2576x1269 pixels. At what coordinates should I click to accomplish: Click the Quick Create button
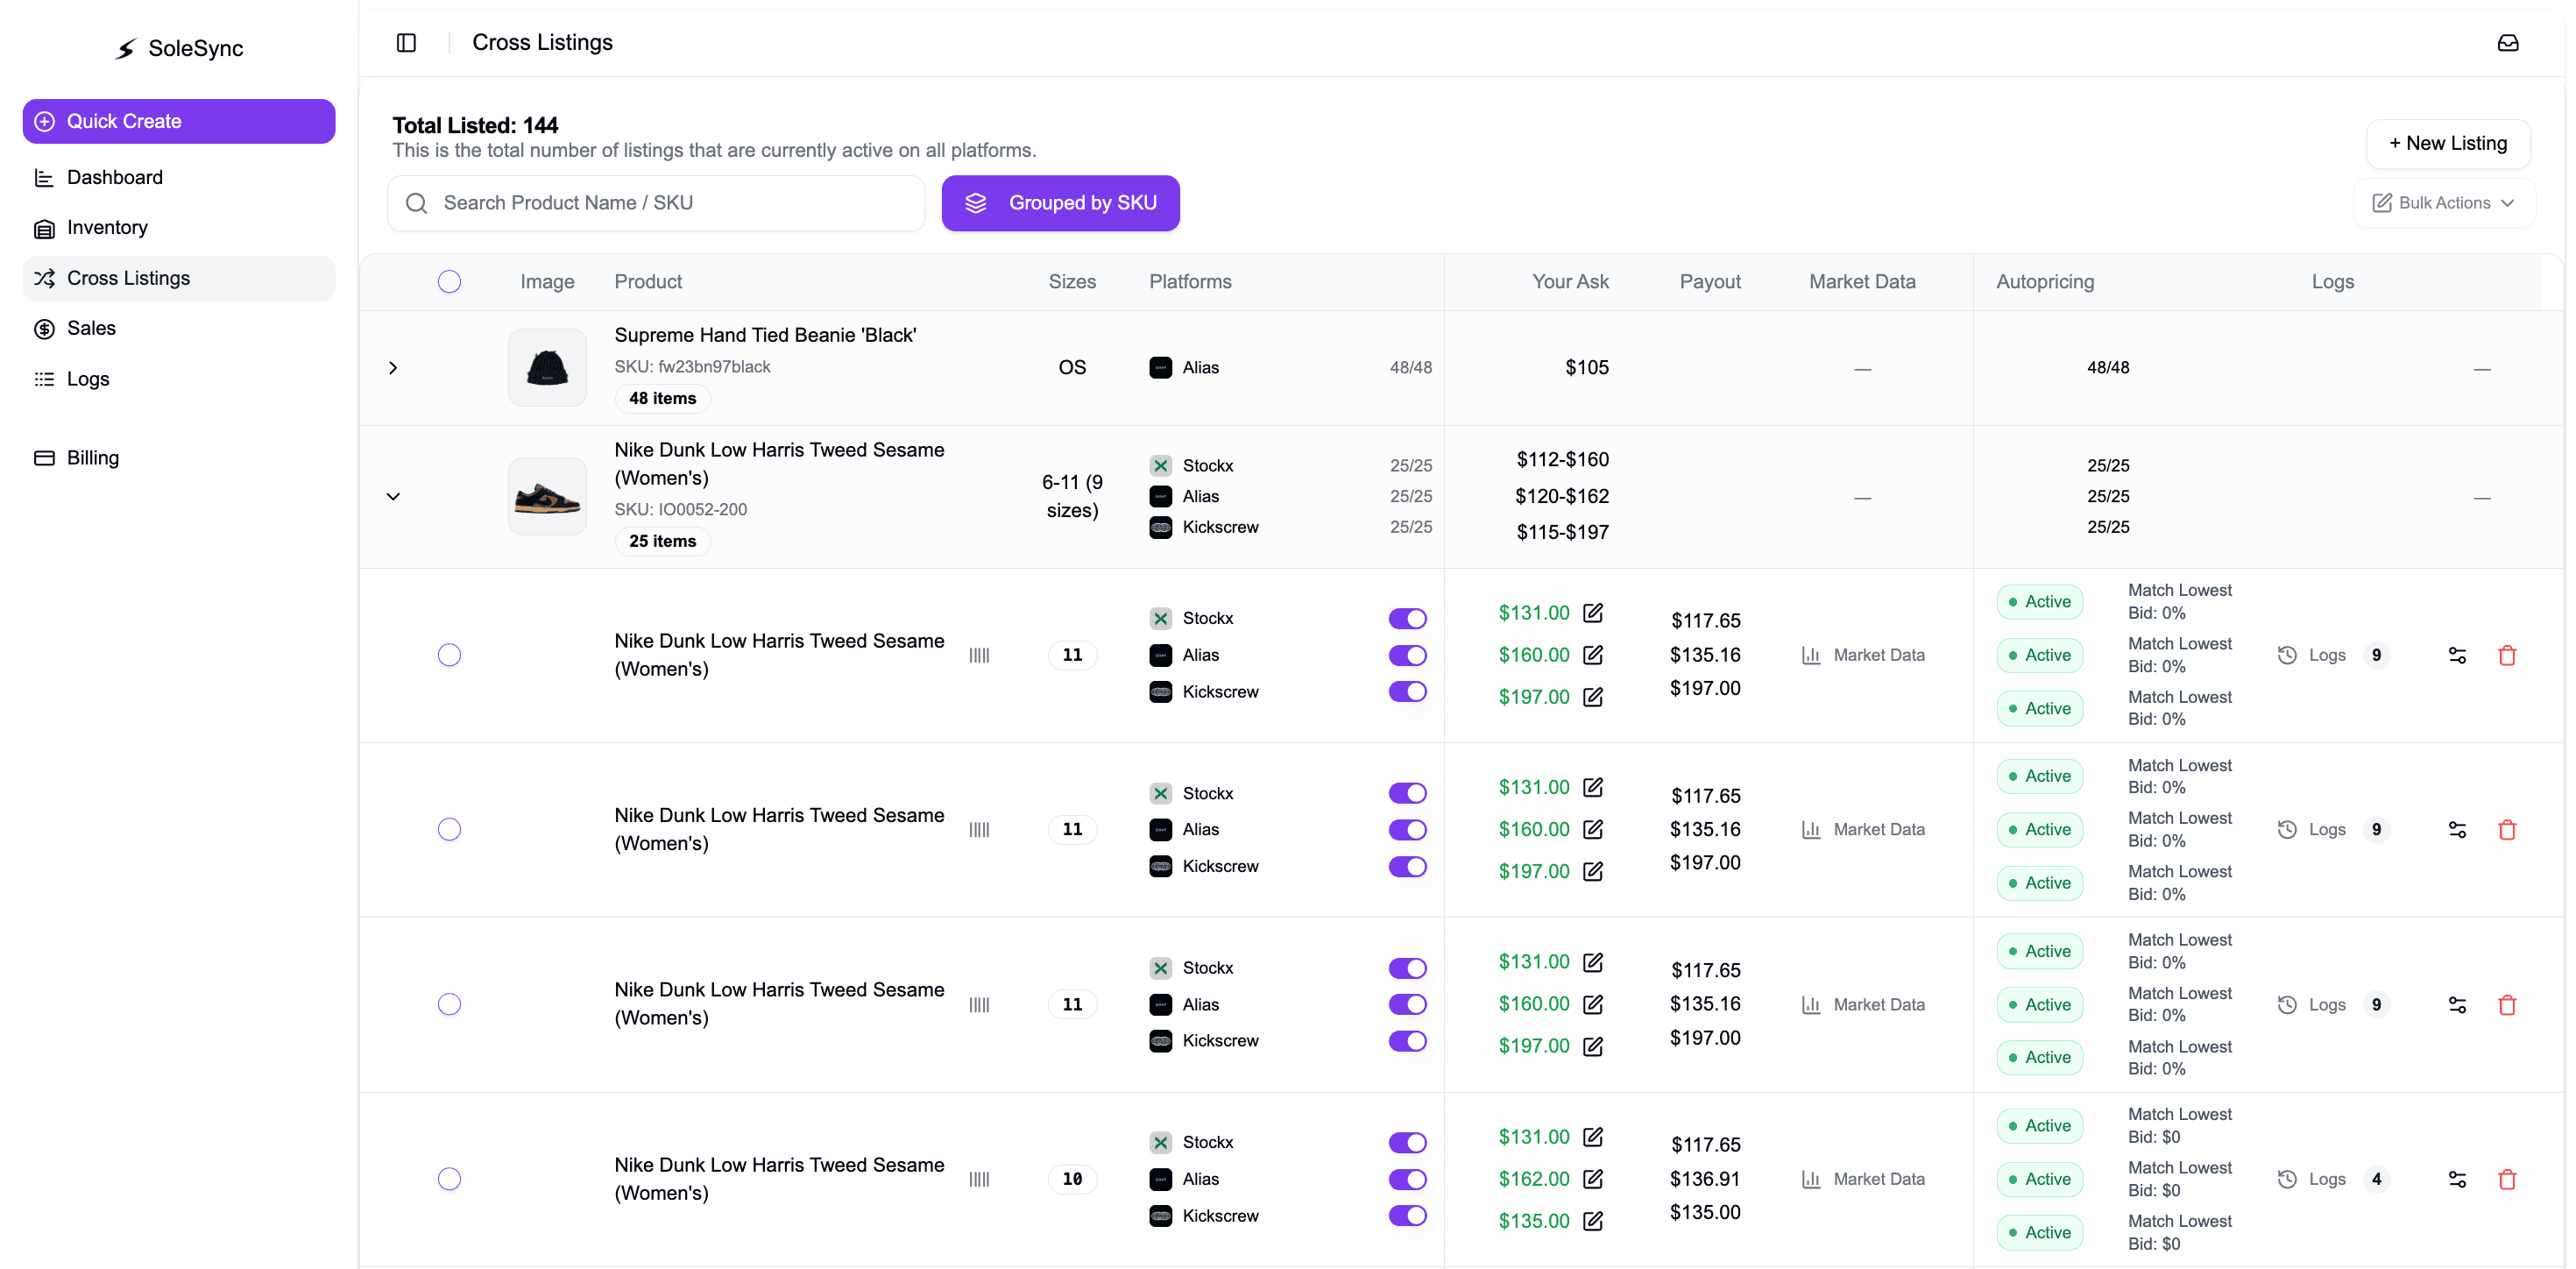(x=179, y=121)
